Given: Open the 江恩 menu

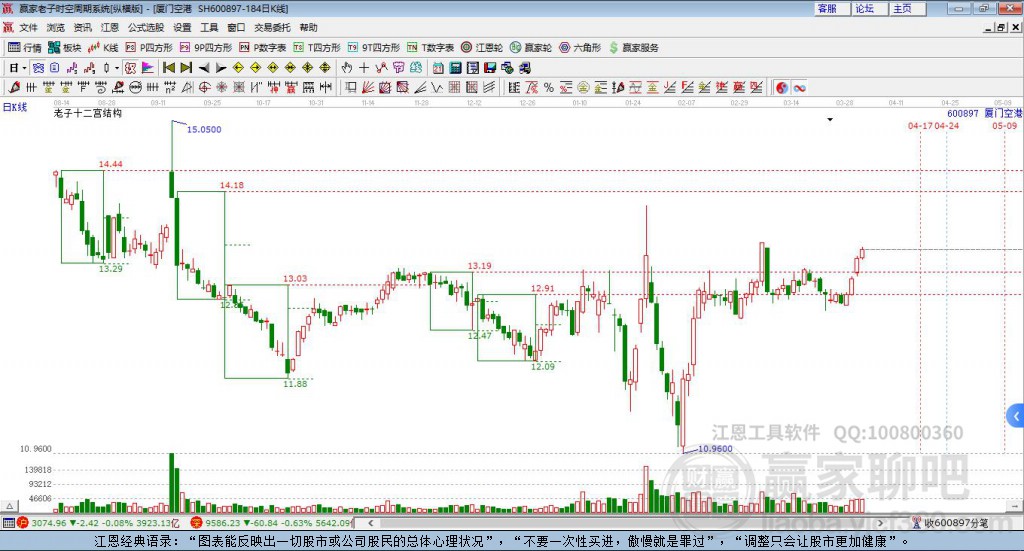Looking at the screenshot, I should [110, 27].
